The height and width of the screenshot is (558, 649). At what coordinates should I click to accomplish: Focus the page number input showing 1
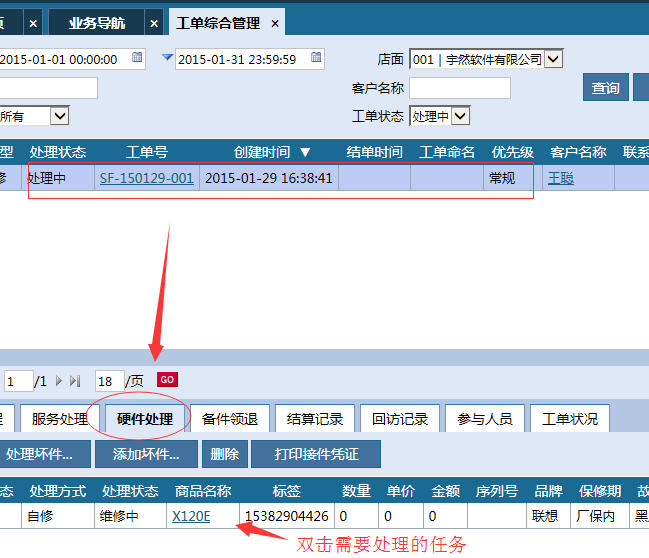coord(19,381)
